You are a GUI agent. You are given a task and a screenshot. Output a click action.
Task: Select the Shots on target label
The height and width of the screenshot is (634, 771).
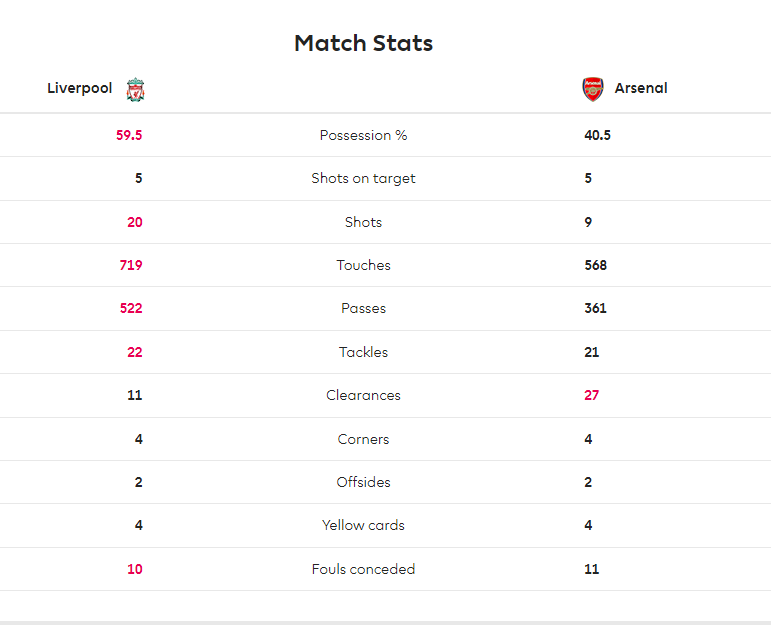pyautogui.click(x=363, y=179)
